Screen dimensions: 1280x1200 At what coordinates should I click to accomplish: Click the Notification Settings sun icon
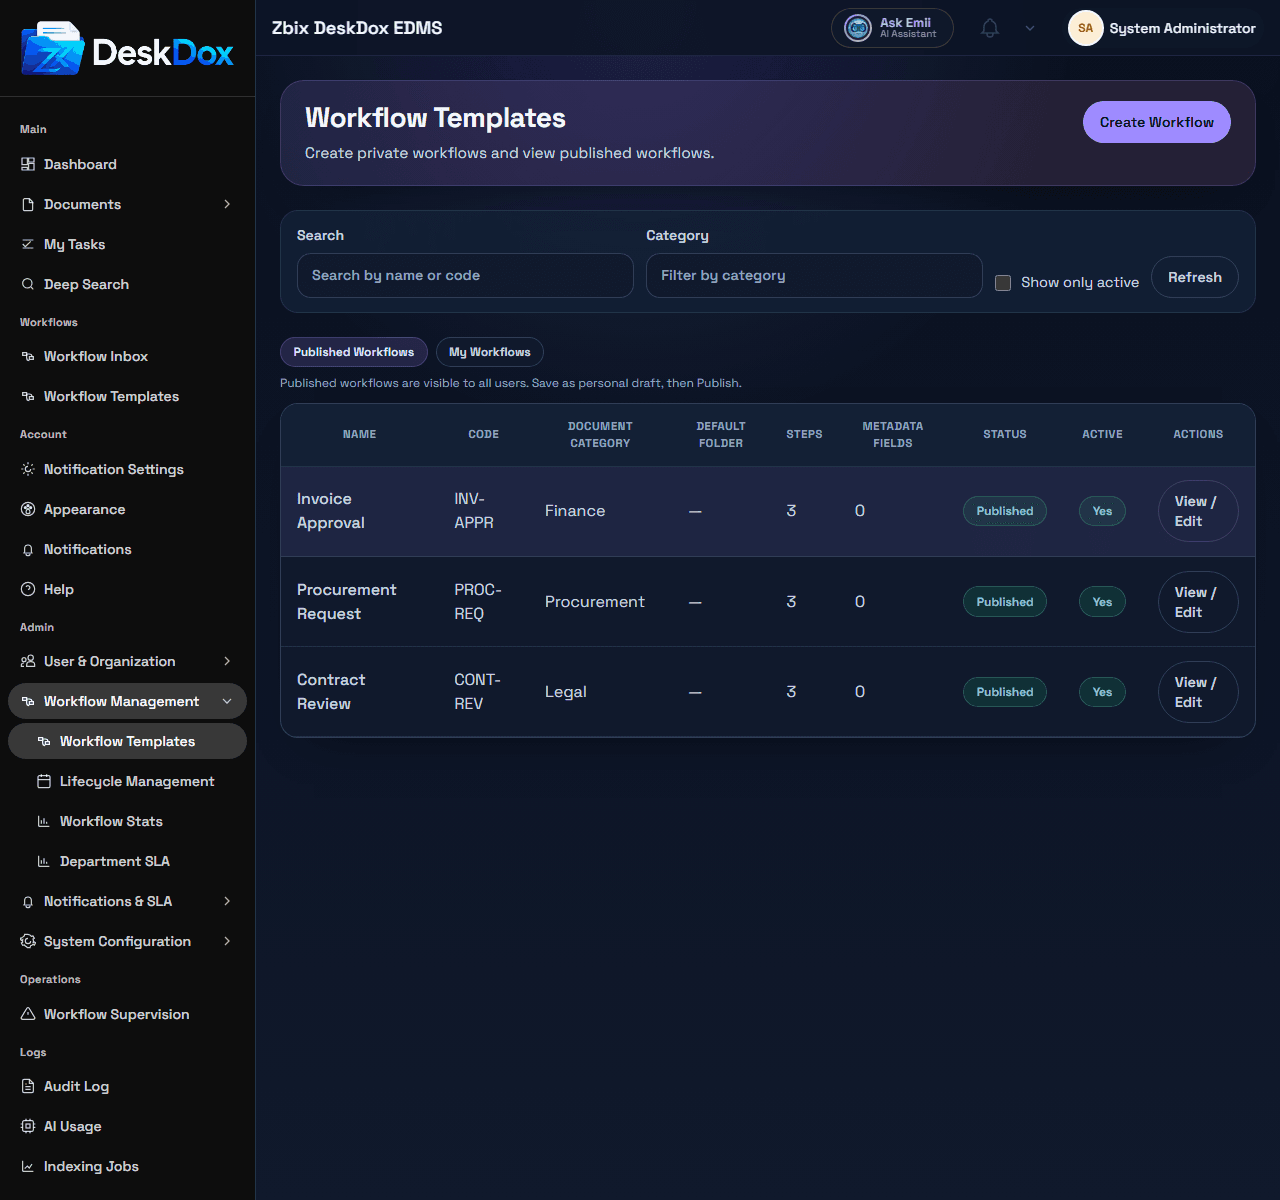(x=28, y=469)
